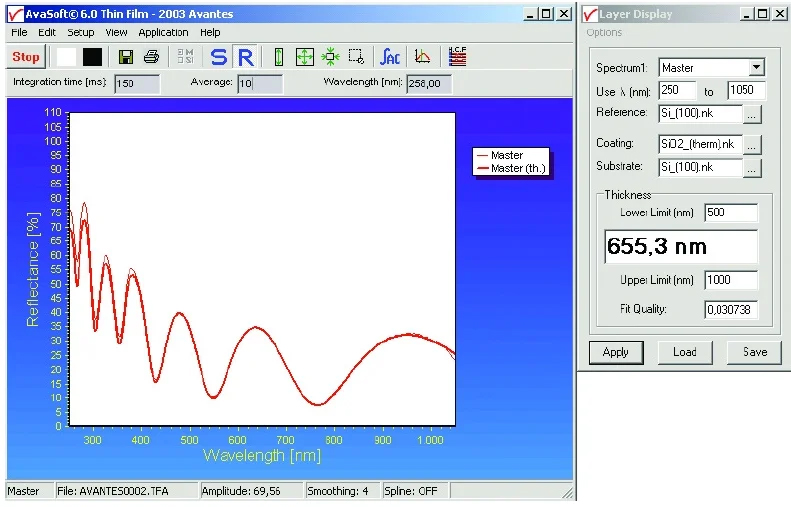
Task: Minimize the AvaSoft main window
Action: [529, 14]
